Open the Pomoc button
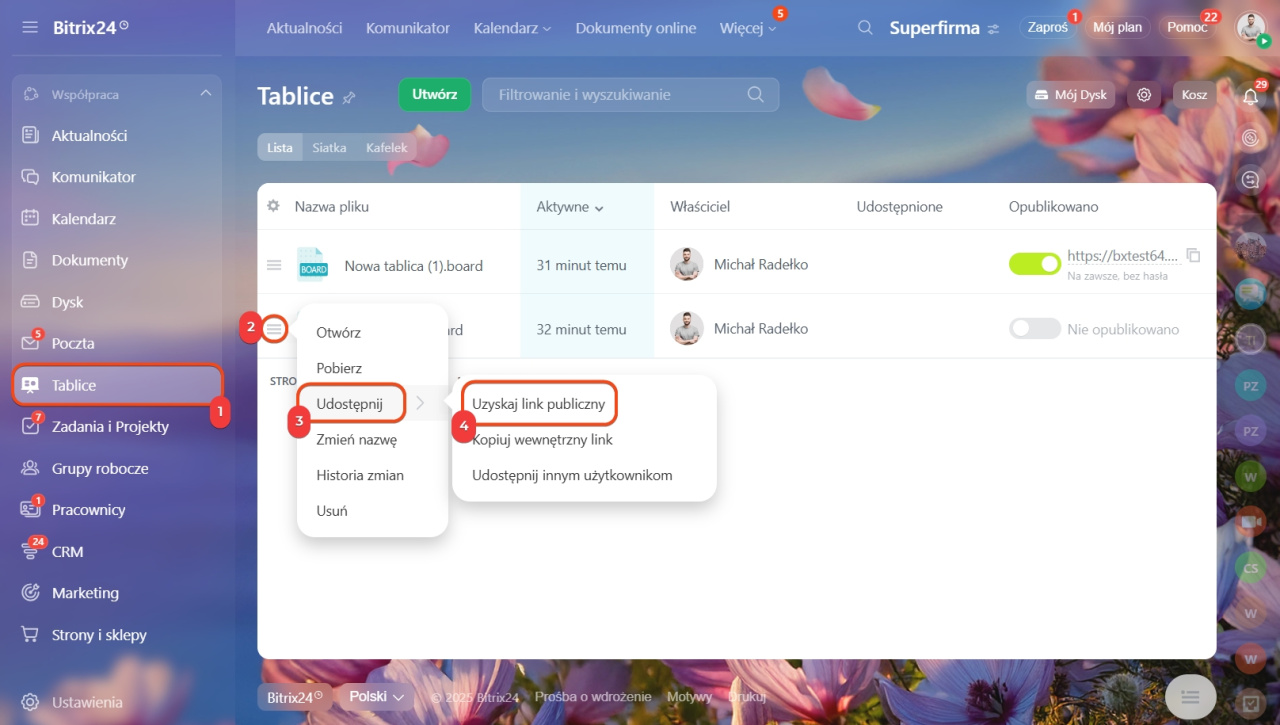This screenshot has height=725, width=1280. 1187,28
